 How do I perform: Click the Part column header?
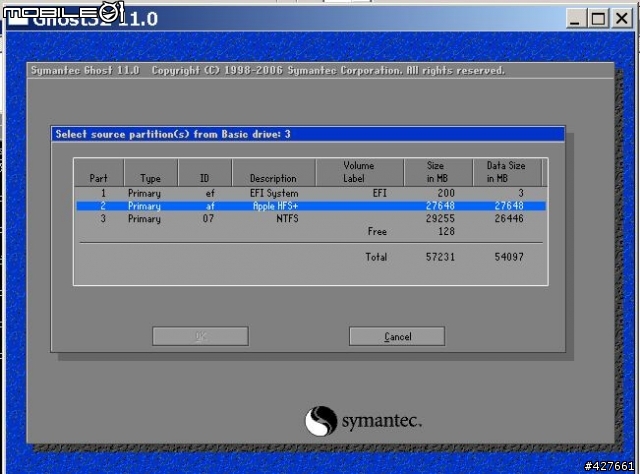99,173
